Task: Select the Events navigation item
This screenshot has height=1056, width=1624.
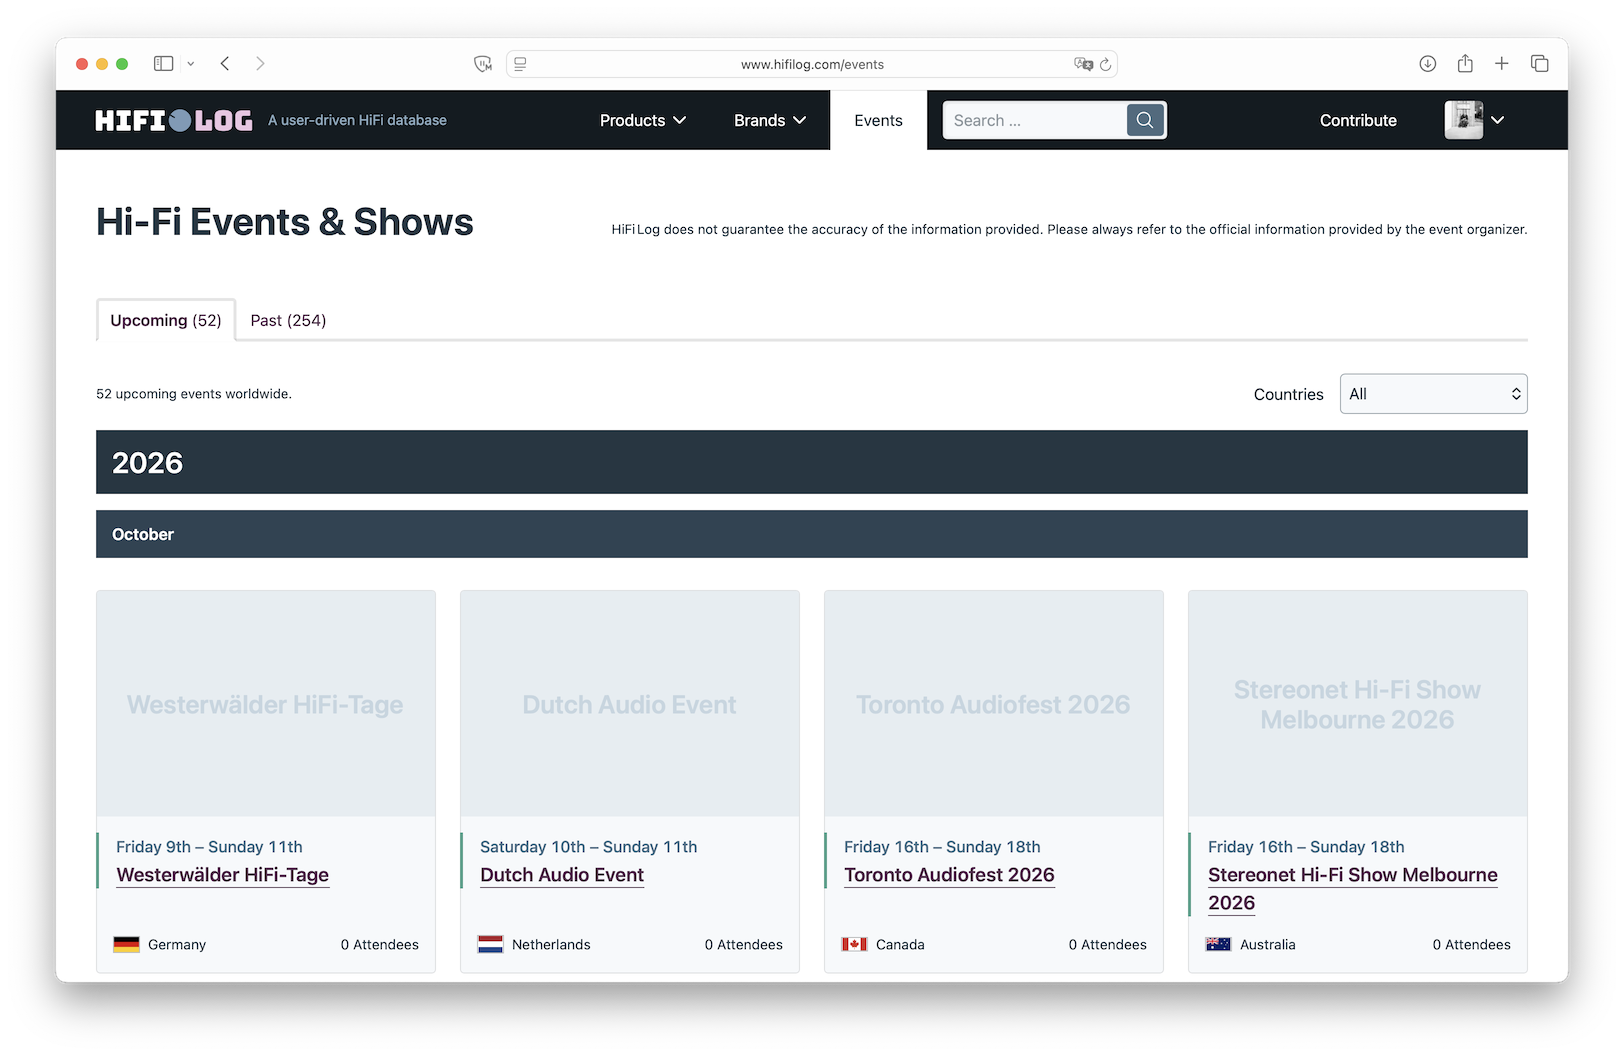Action: [x=879, y=120]
